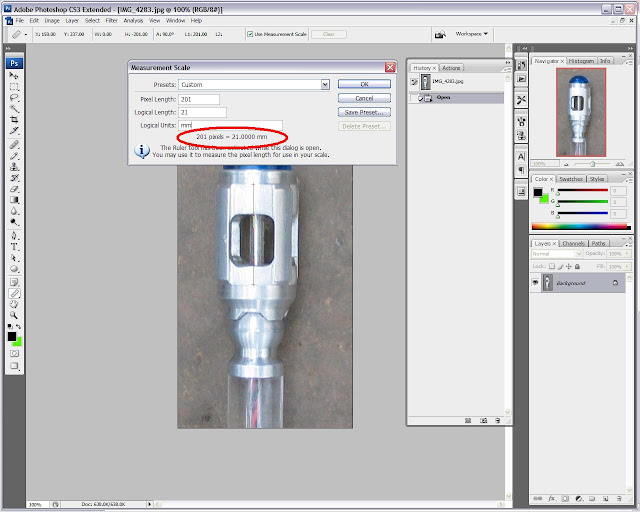Select the Zoom tool magnifier
Screen dimensions: 640x512
tap(14, 315)
